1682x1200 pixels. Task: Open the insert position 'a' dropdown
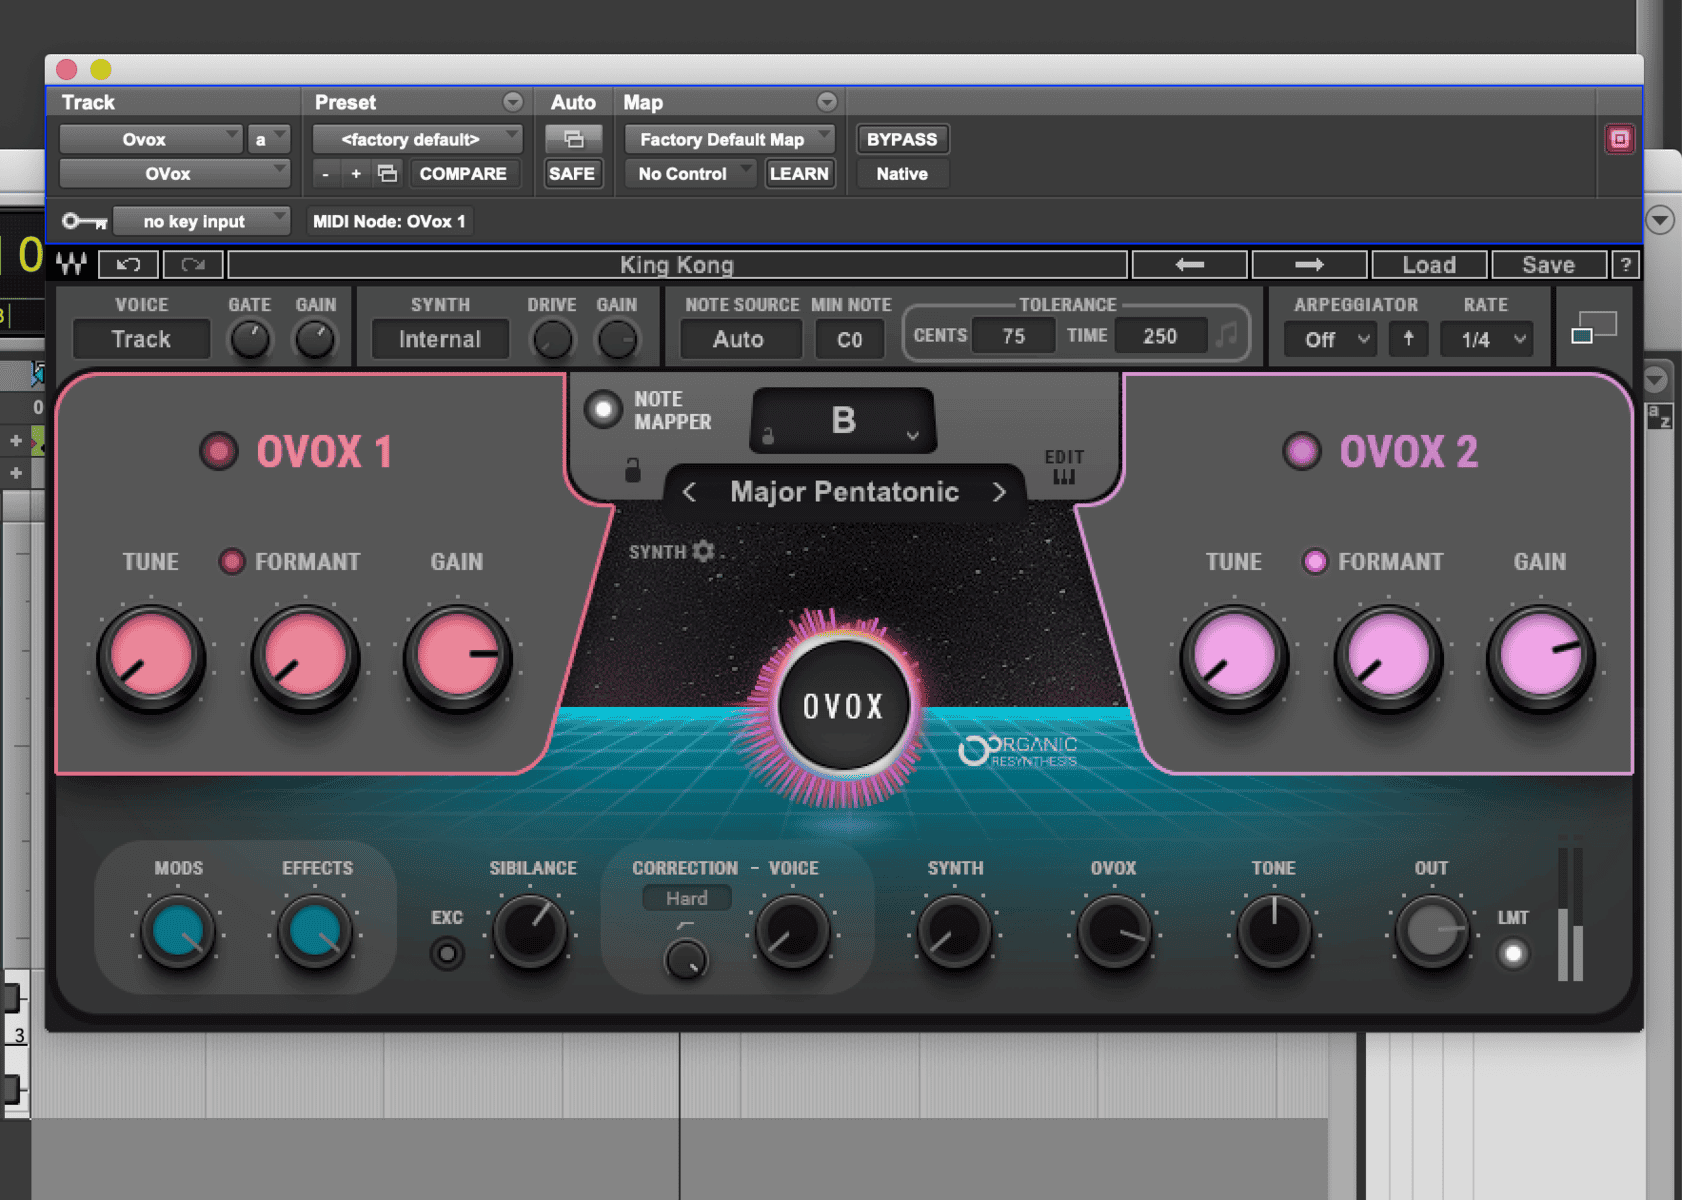pos(268,139)
